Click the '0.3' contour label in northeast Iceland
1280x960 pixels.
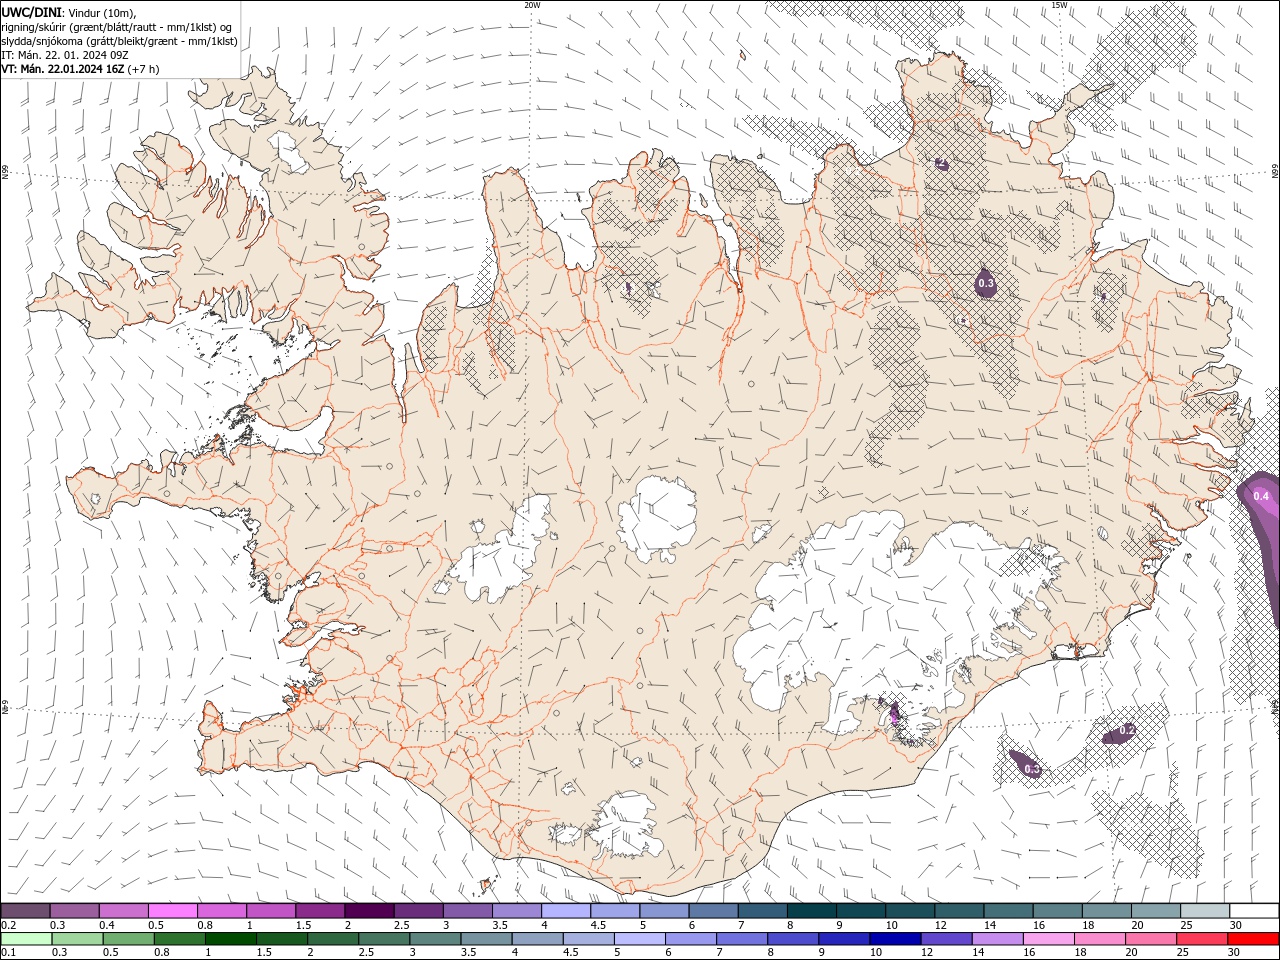click(986, 284)
